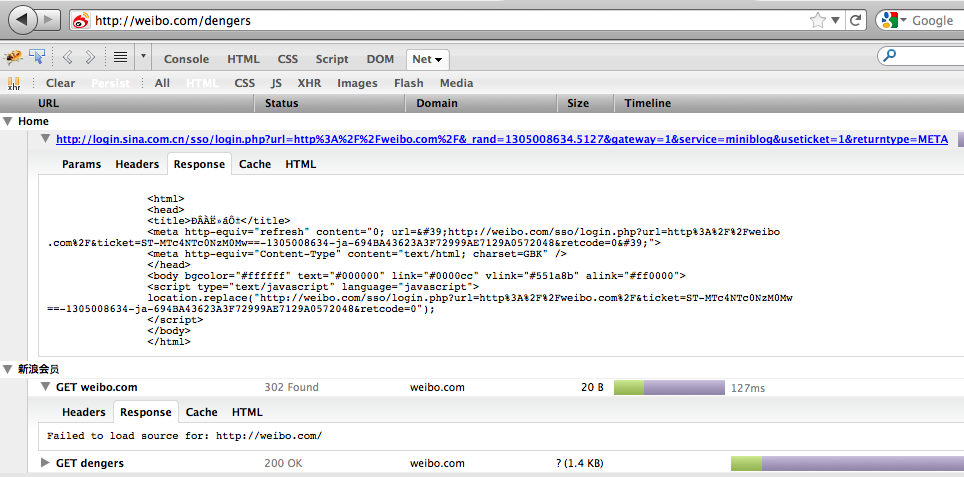Viewport: 964px width, 477px height.
Task: Click the 127ms timeline bar of weibo.com
Action: (x=670, y=387)
